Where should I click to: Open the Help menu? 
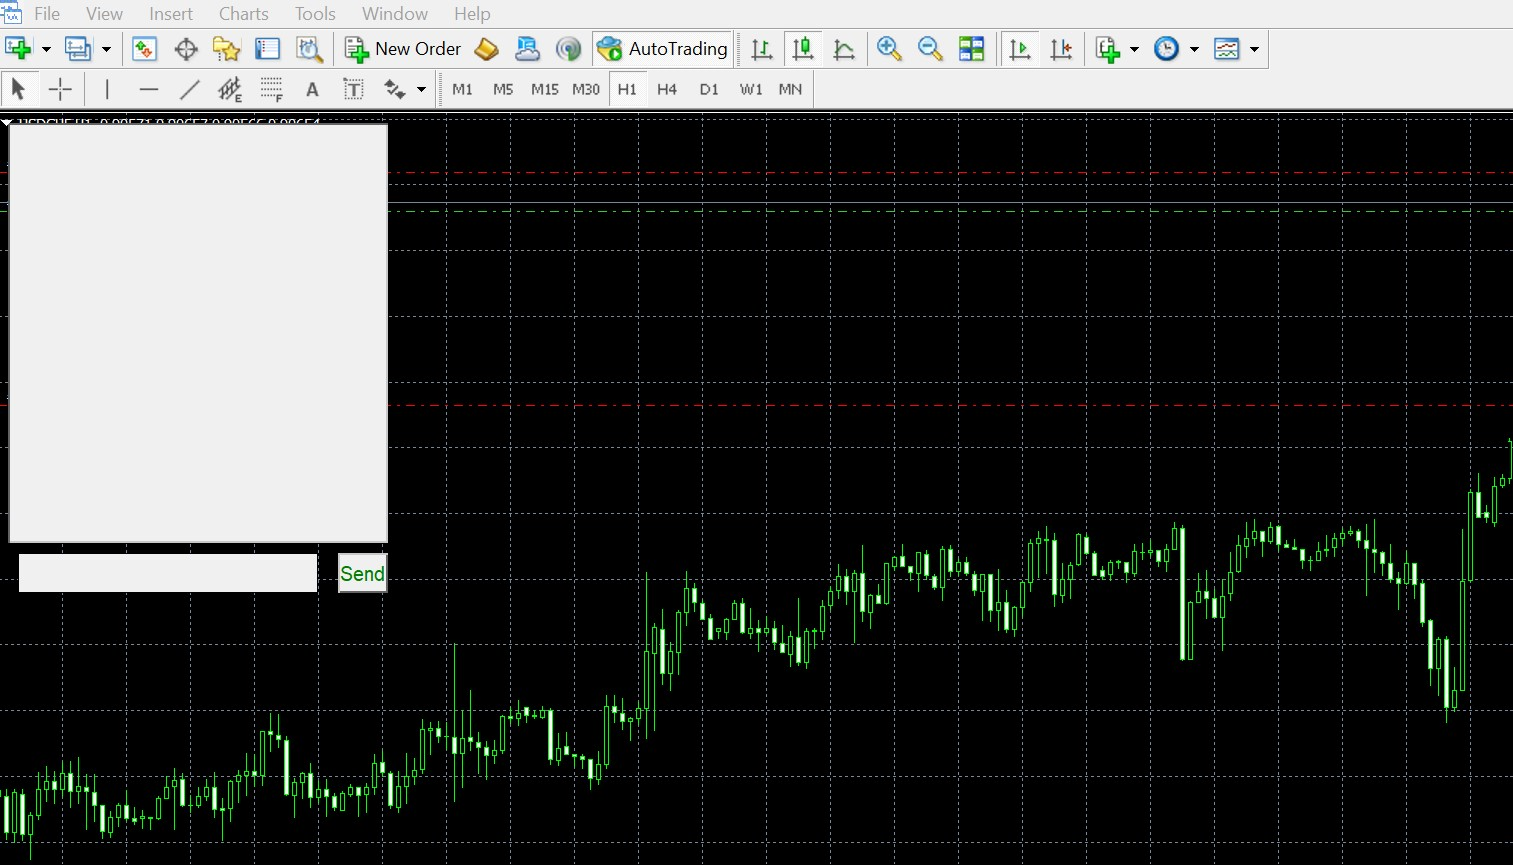(x=472, y=14)
